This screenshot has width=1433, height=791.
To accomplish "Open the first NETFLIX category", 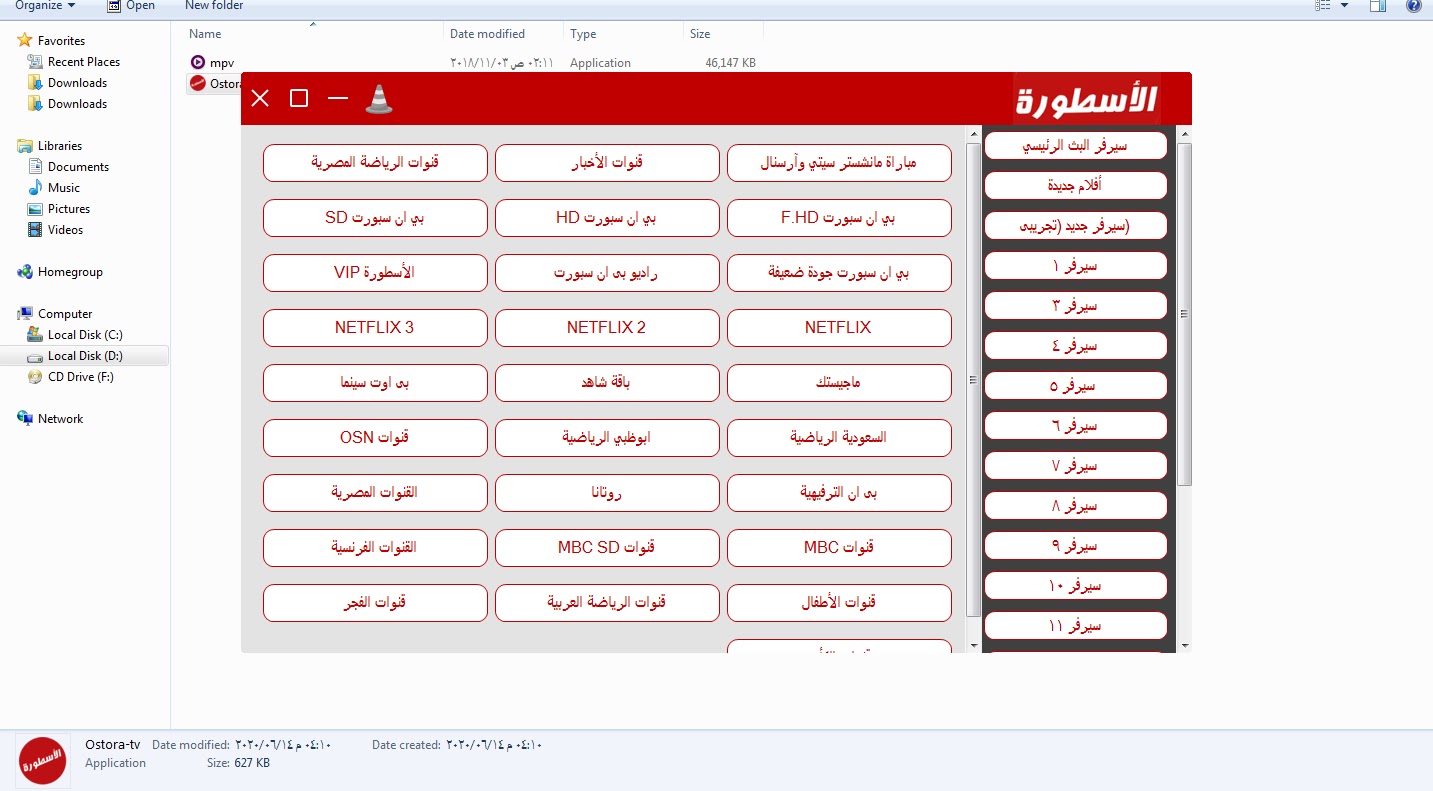I will 839,328.
